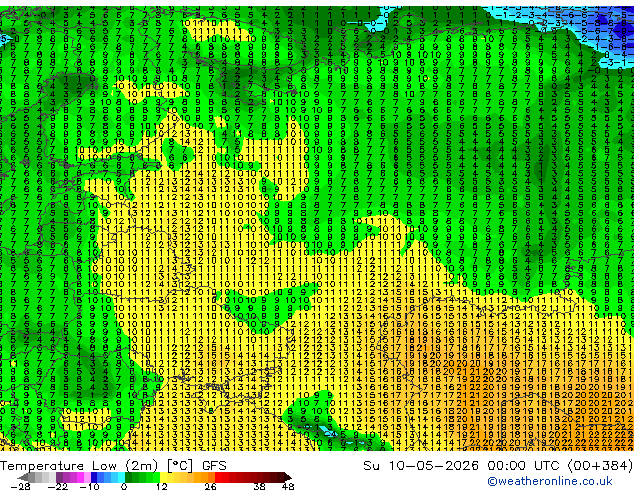Pick the bright red swatch right of '26'

coord(218,477)
